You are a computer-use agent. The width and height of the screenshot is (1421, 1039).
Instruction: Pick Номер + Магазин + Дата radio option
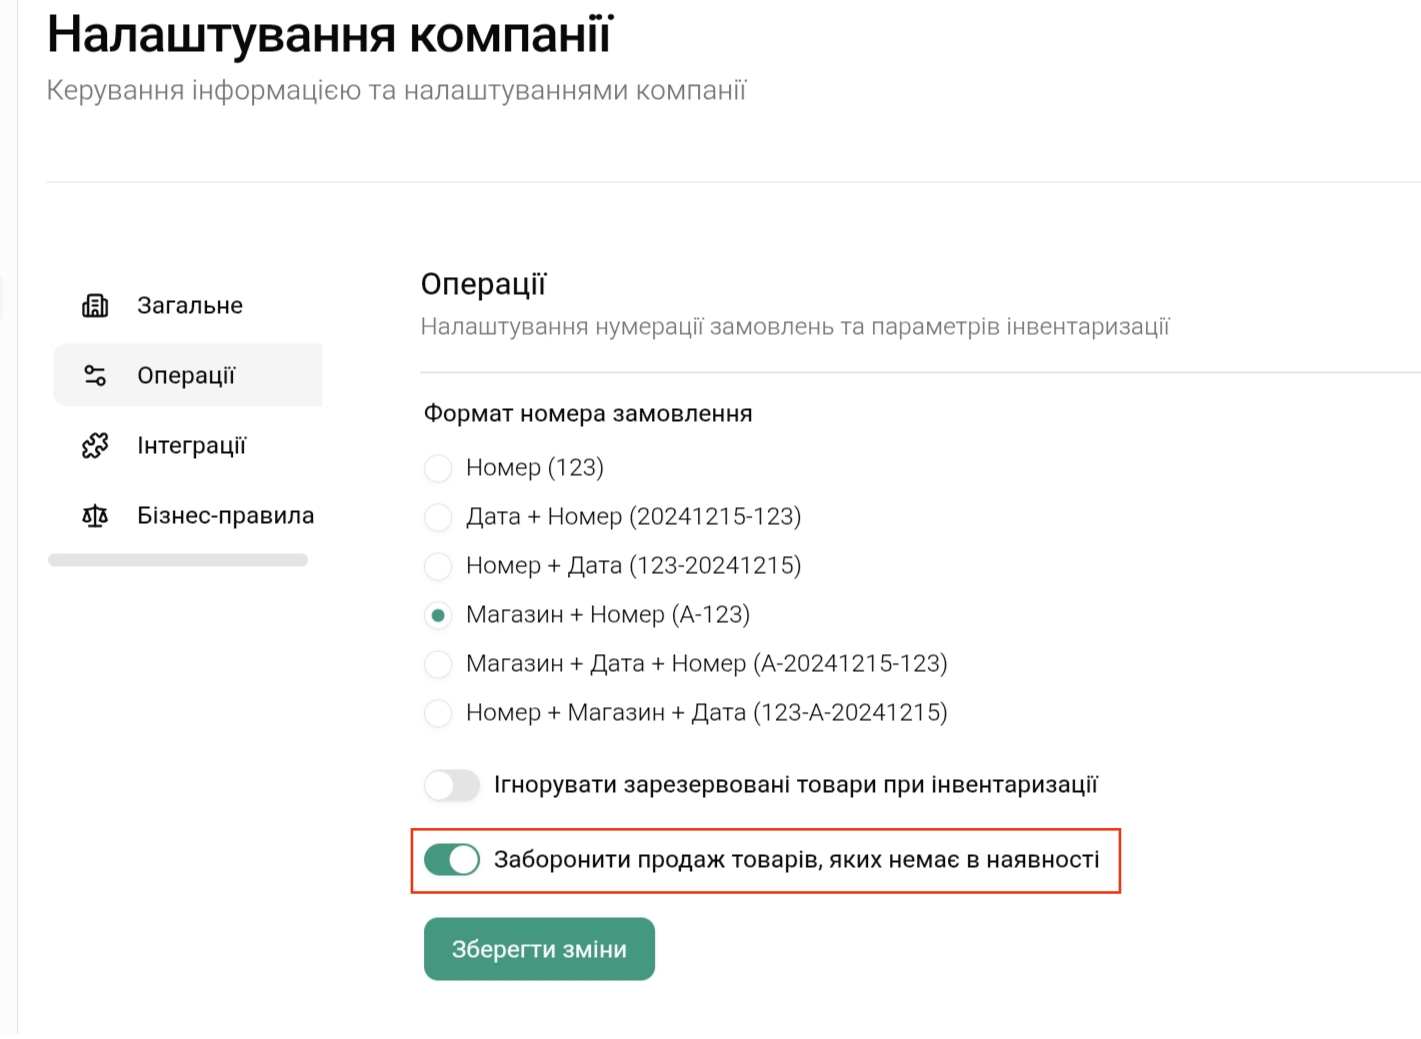pos(438,713)
